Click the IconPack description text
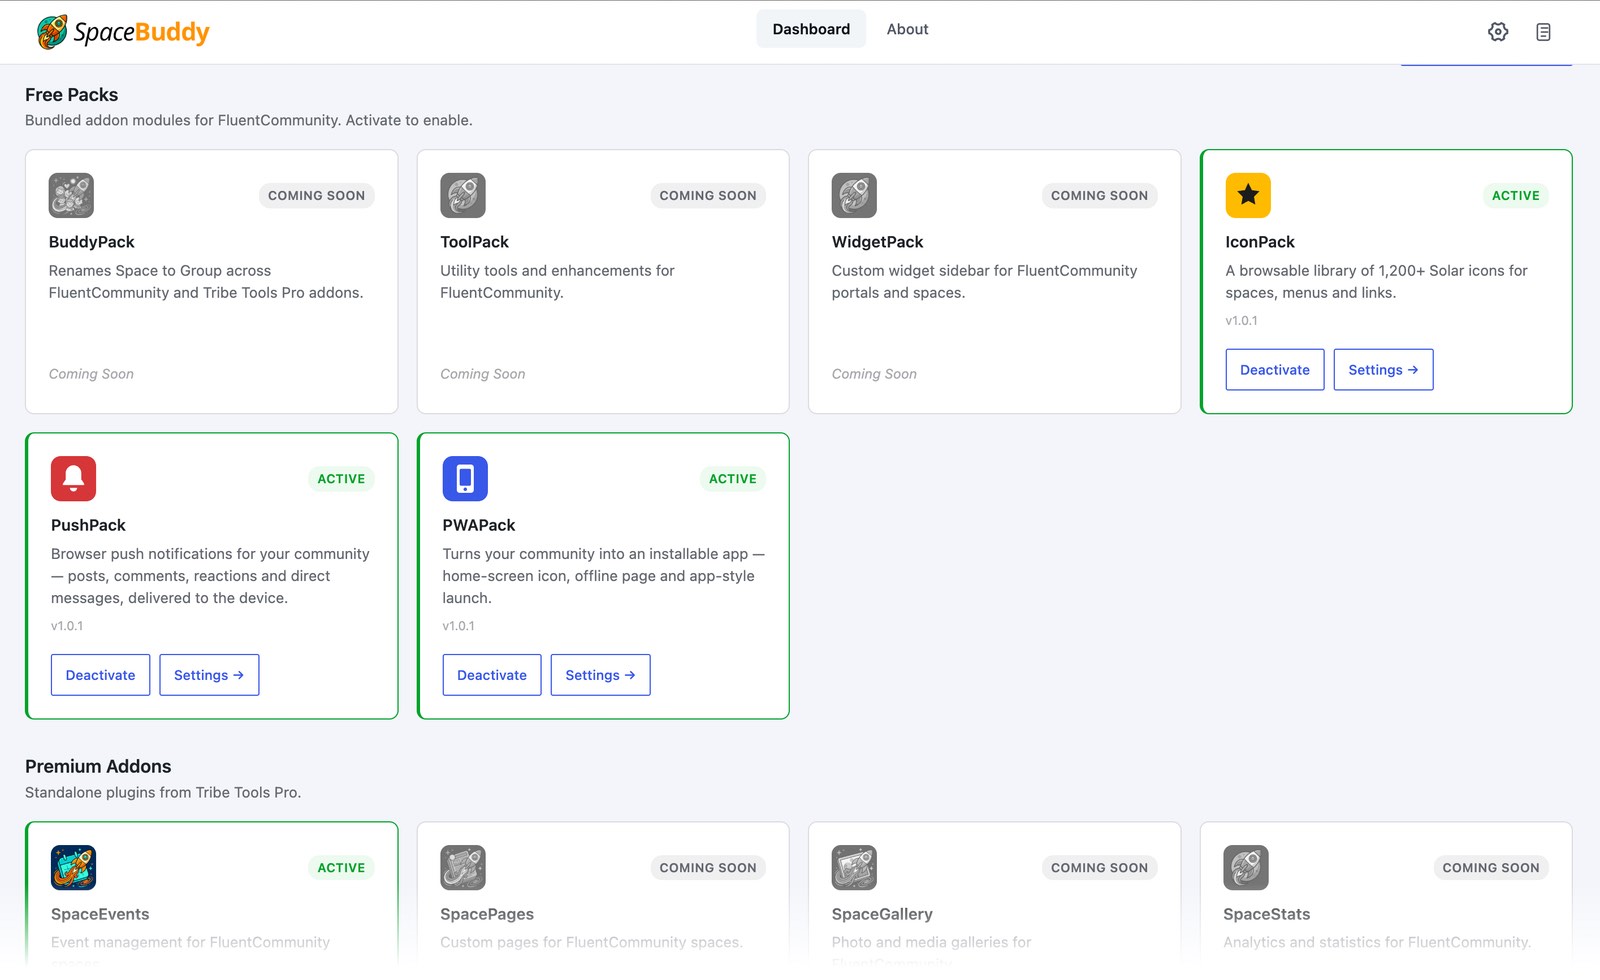Viewport: 1600px width, 980px height. coord(1376,282)
